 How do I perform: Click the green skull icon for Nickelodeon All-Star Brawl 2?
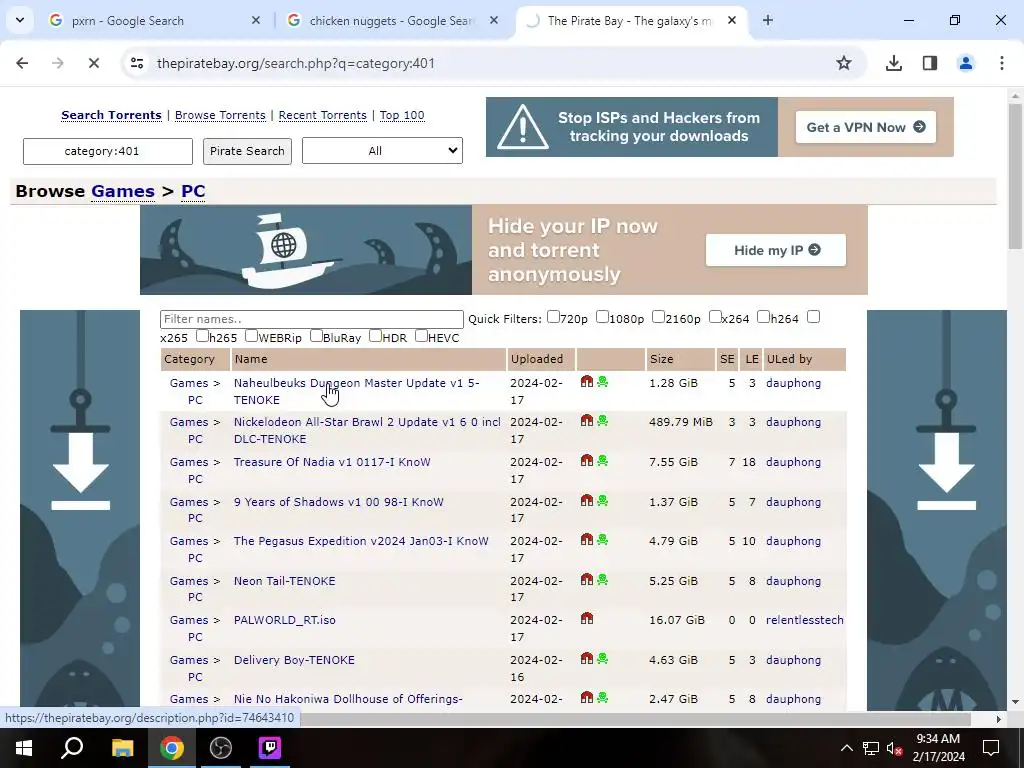602,421
